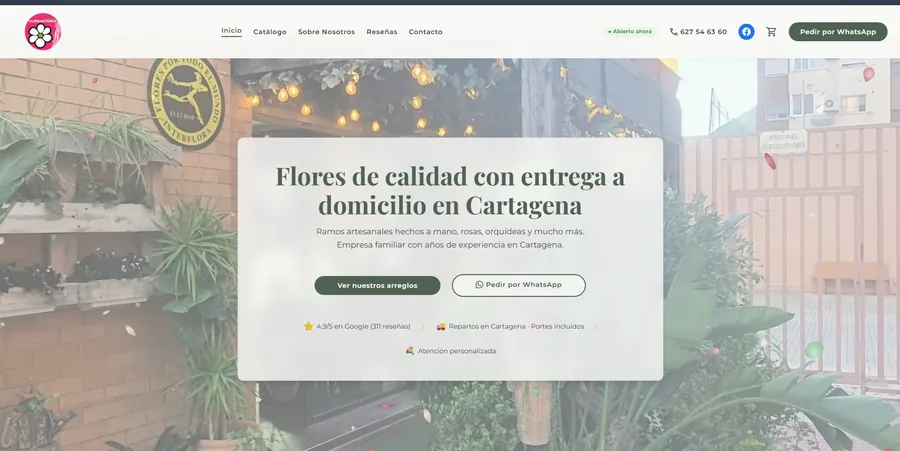The image size is (900, 451).
Task: Navigate to Reseñas
Action: point(382,32)
